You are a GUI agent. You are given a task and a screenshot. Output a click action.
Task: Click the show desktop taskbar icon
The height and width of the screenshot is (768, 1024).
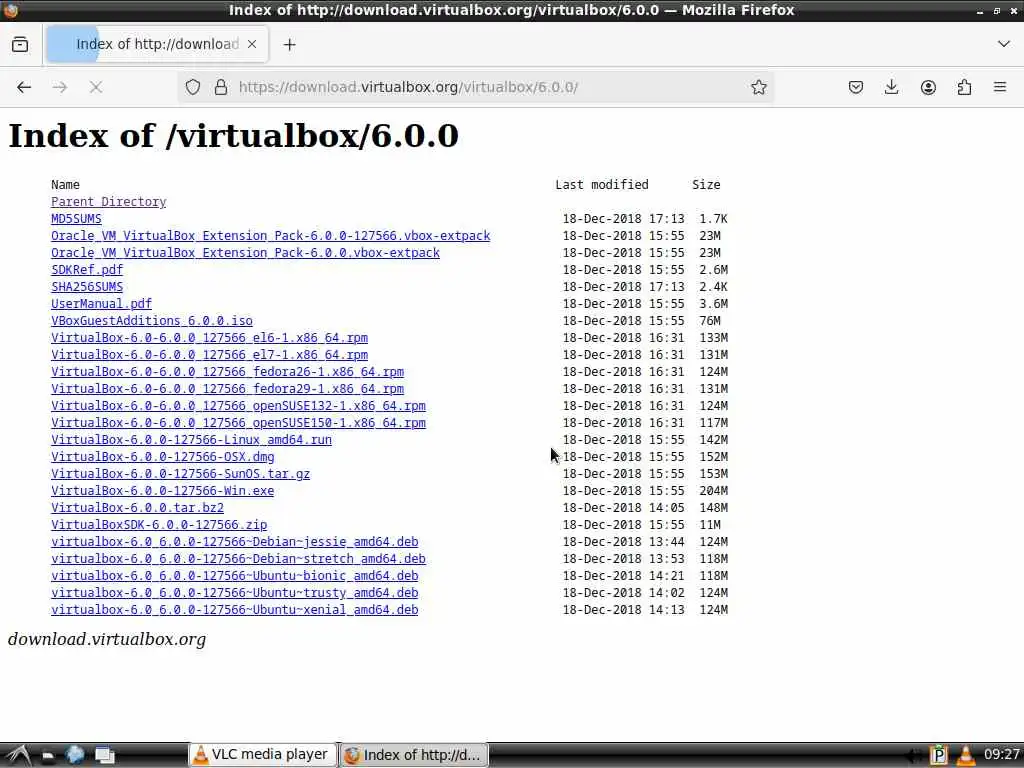pos(104,755)
